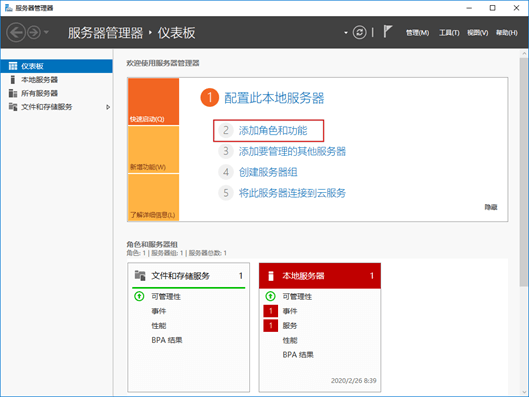The image size is (529, 397).
Task: Click the 文件和存储服务 sidebar icon
Action: (13, 107)
